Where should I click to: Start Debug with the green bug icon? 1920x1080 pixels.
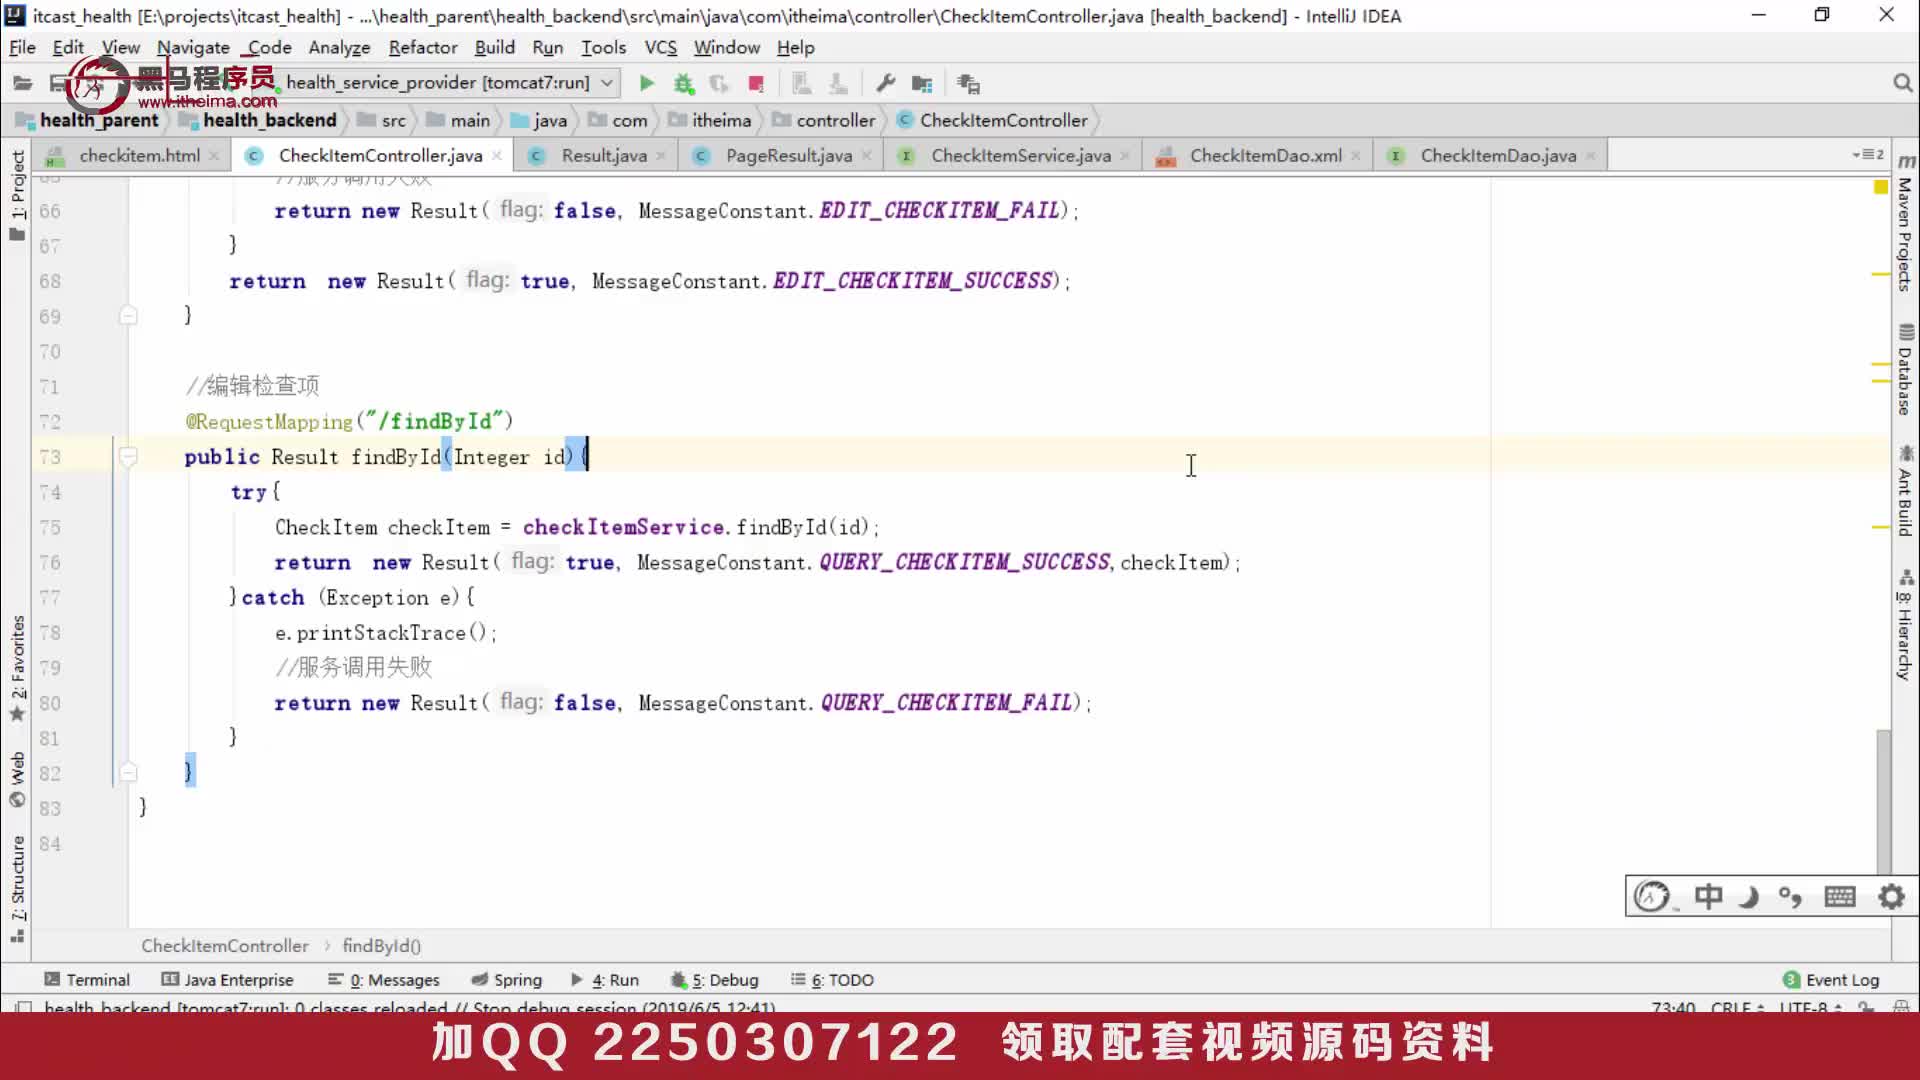point(684,83)
